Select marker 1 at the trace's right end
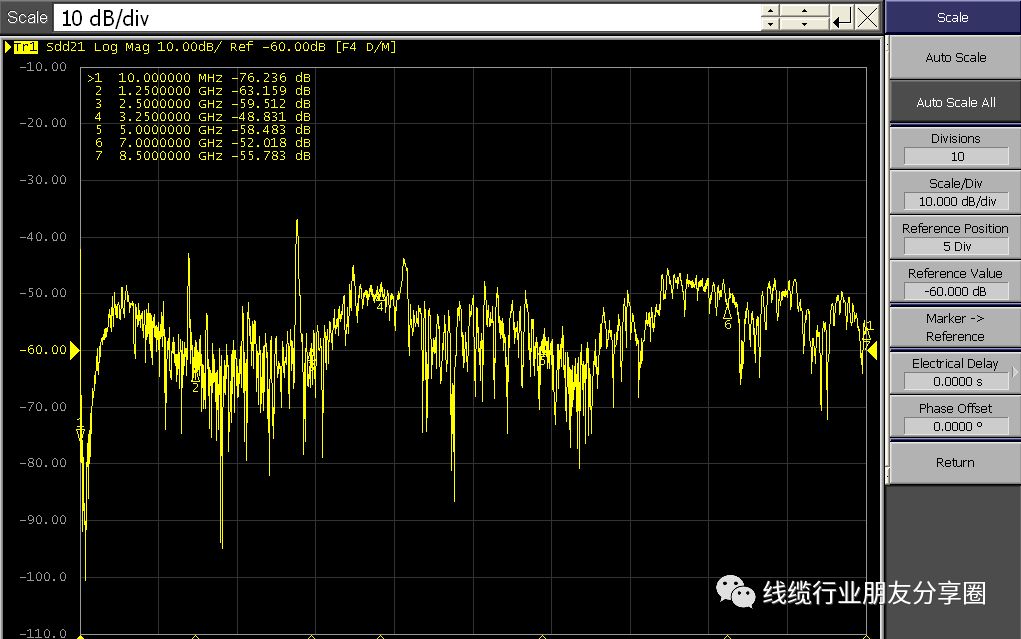This screenshot has height=639, width=1021. tap(867, 331)
